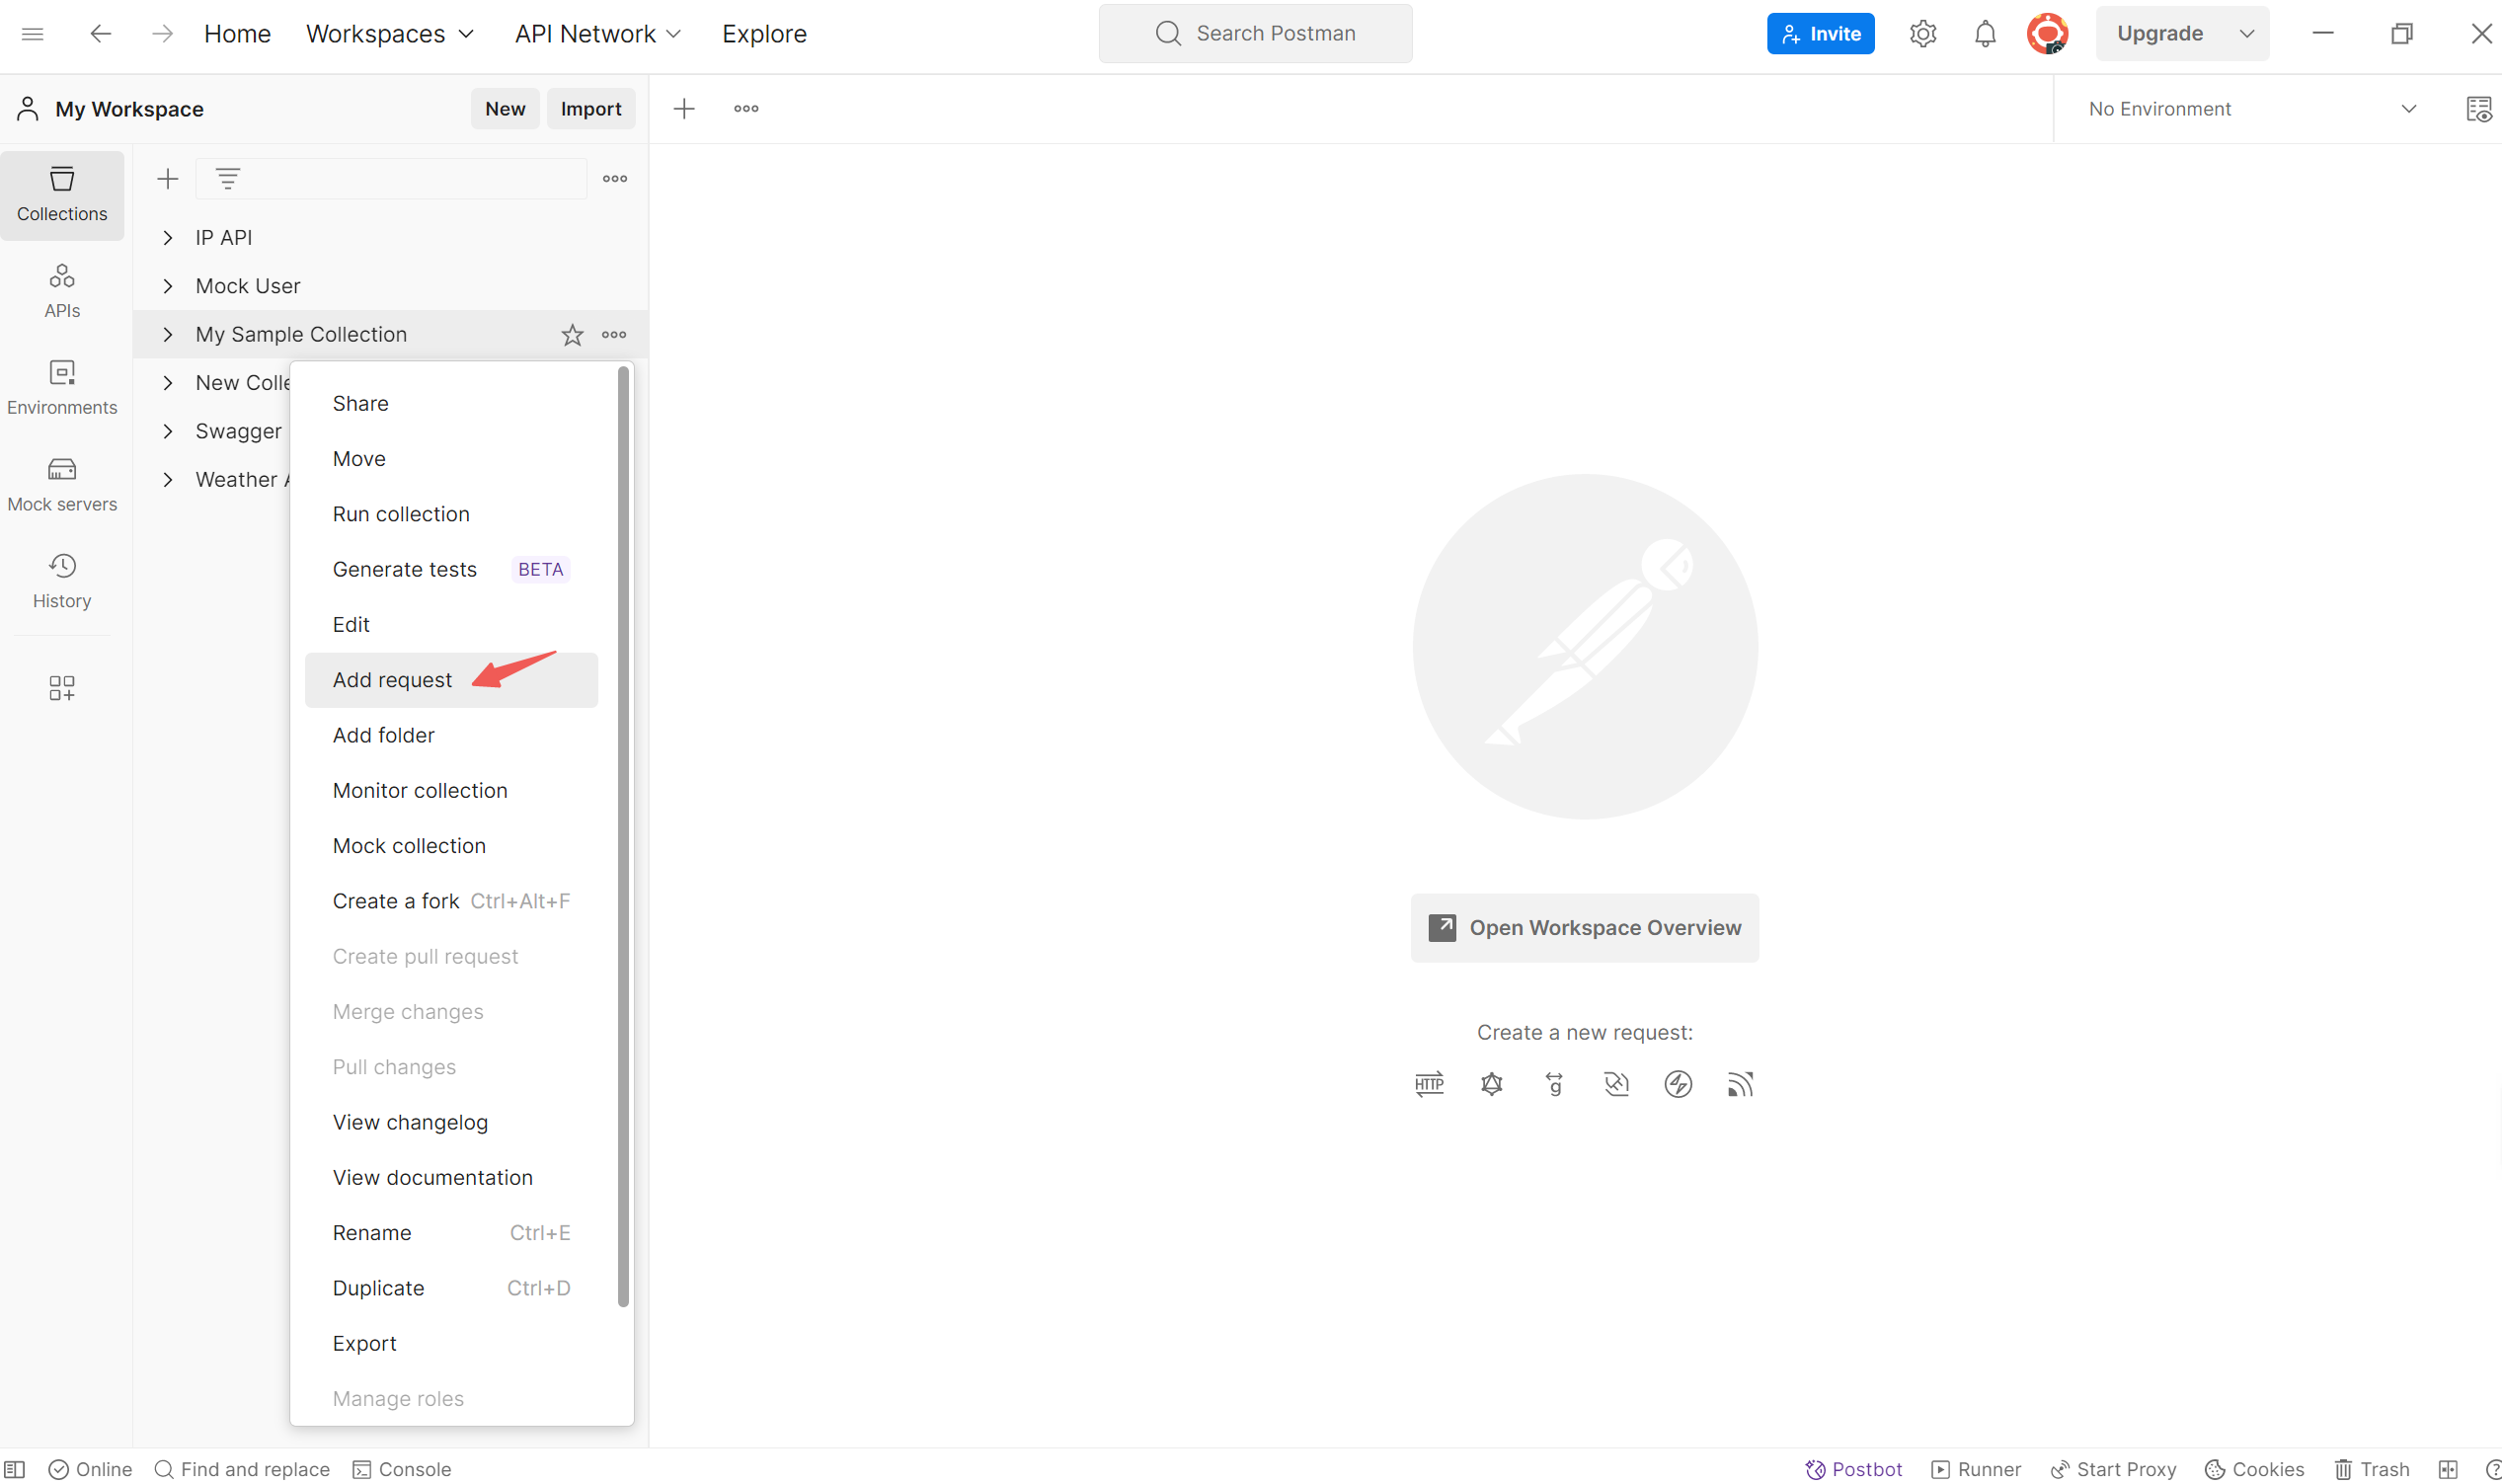View History panel
This screenshot has height=1484, width=2502.
click(x=62, y=578)
